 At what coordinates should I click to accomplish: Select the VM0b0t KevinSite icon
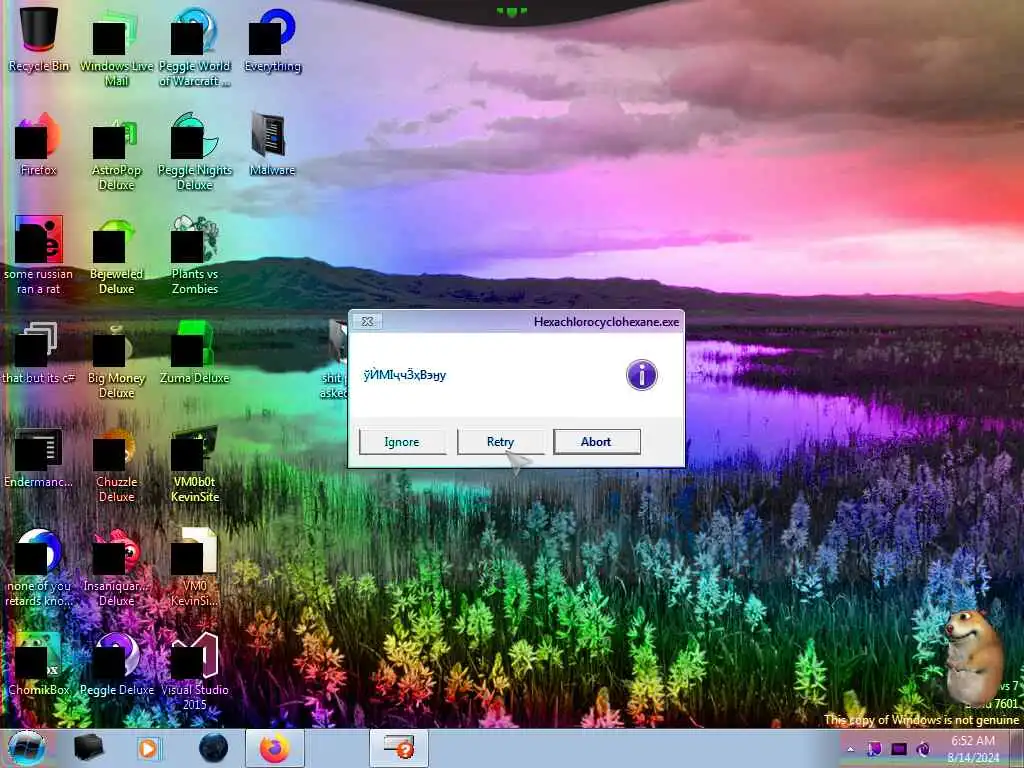[x=195, y=464]
